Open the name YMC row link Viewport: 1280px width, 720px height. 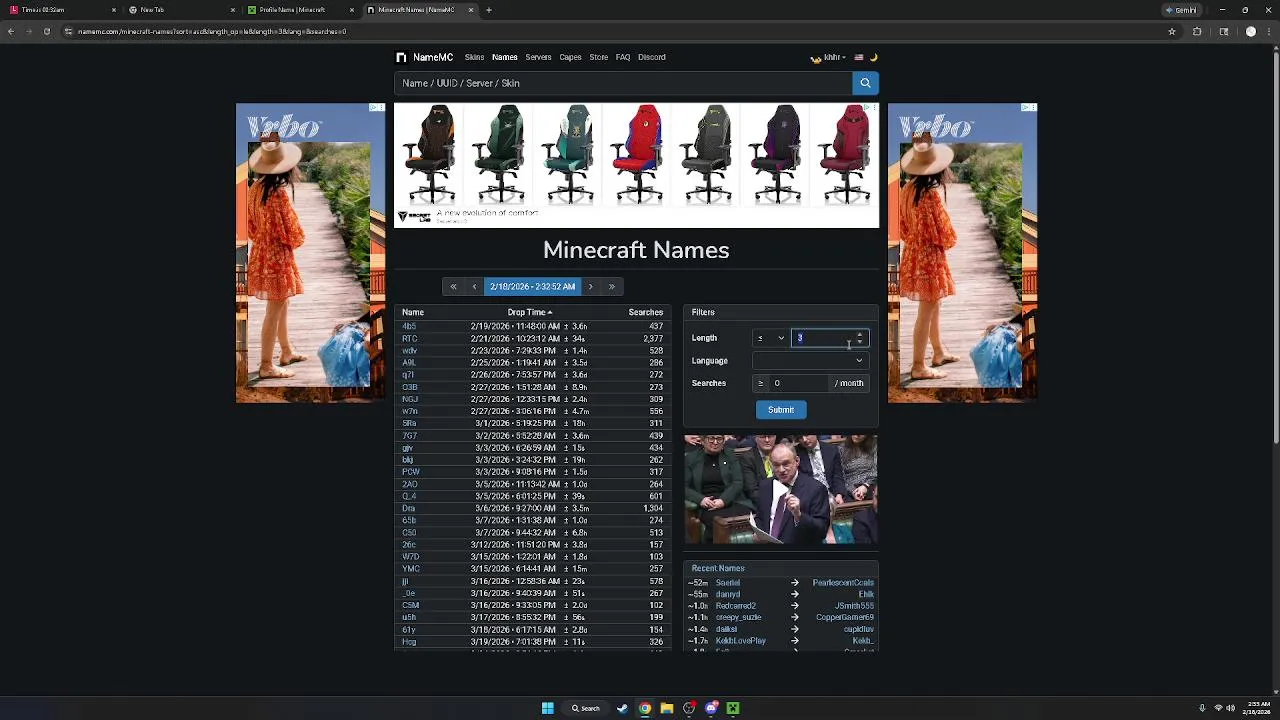pos(410,569)
